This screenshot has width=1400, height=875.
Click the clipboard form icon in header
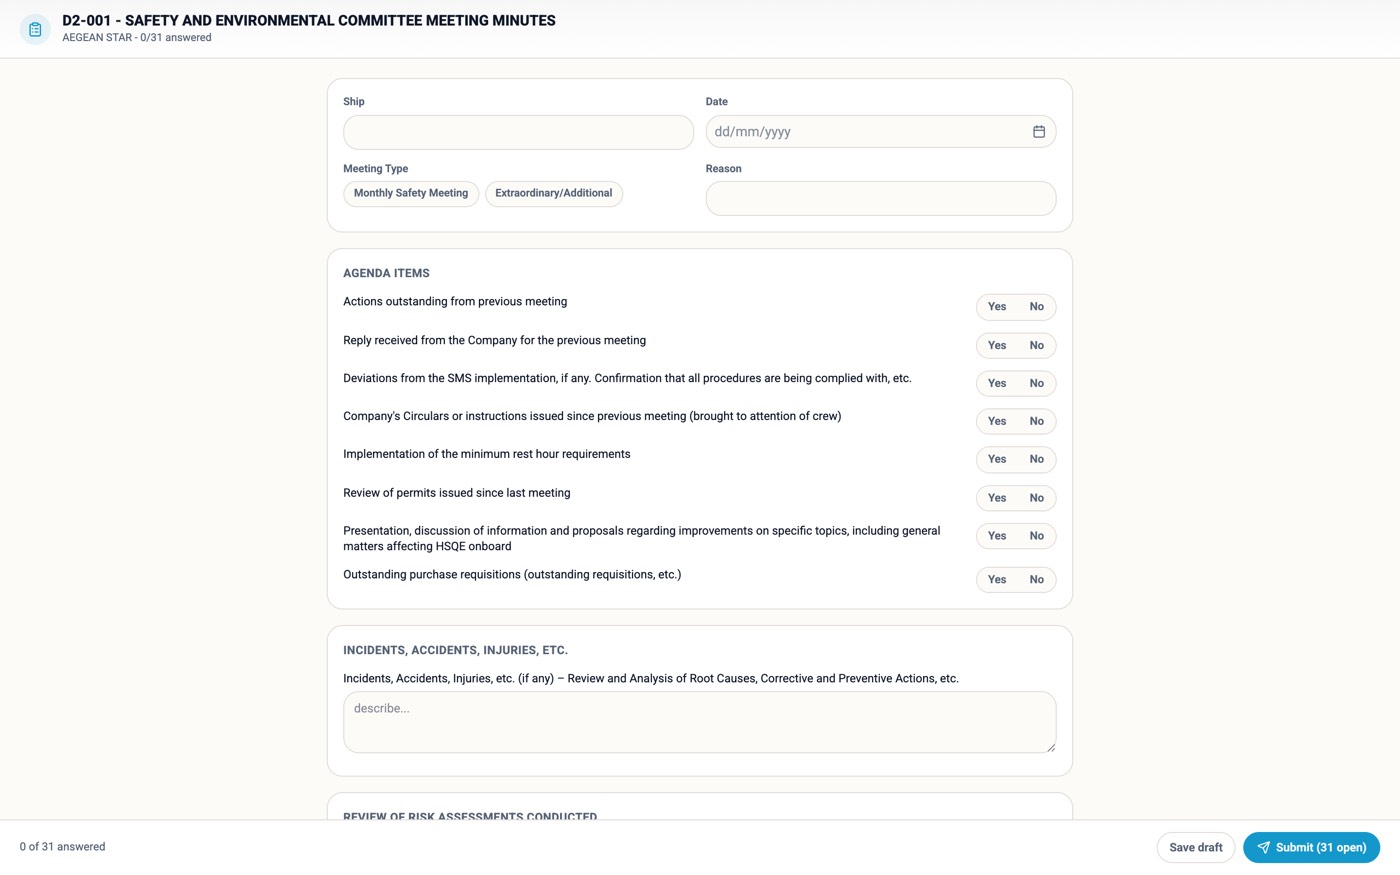coord(35,29)
